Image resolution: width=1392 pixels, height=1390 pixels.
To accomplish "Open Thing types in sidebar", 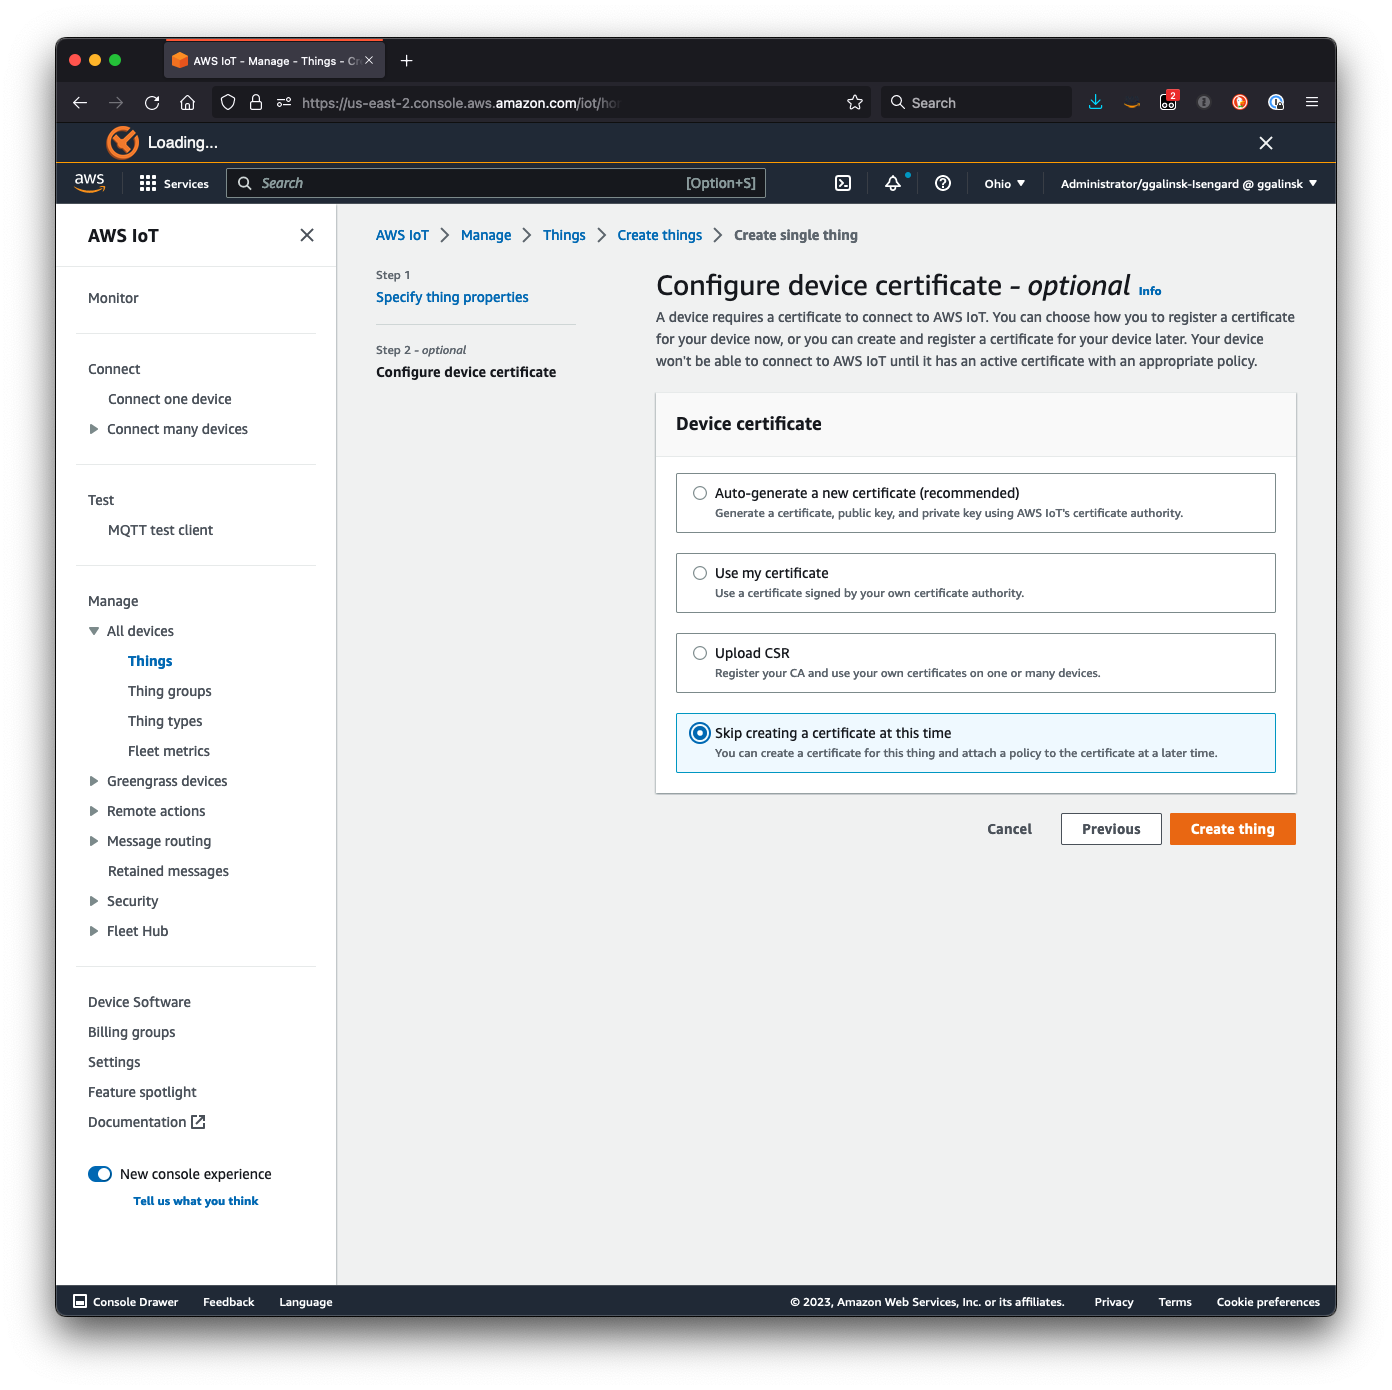I will click(165, 721).
